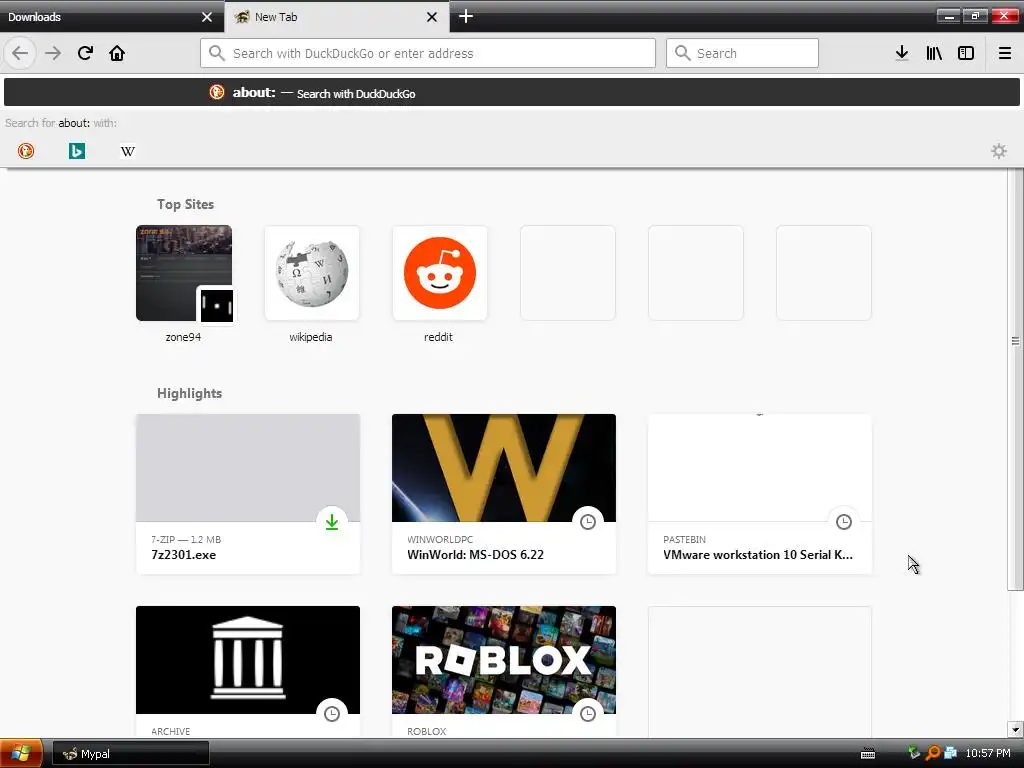1024x768 pixels.
Task: Click the magnifier tray icon
Action: tap(933, 753)
